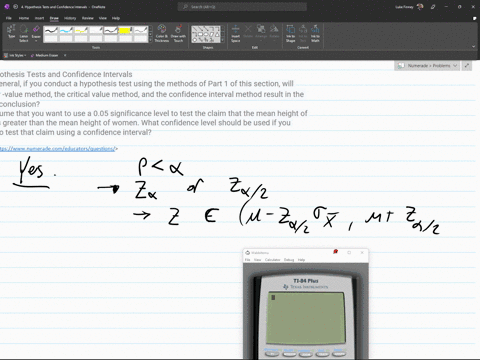Switch to the View ribbon tab
The height and width of the screenshot is (360, 480).
pyautogui.click(x=103, y=18)
